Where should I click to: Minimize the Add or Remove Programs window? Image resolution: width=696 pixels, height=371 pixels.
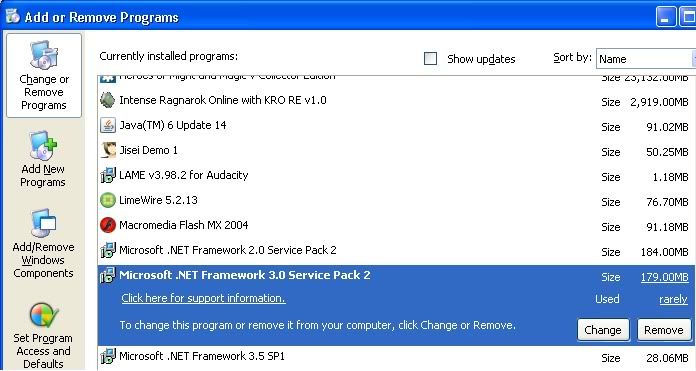[x=665, y=17]
